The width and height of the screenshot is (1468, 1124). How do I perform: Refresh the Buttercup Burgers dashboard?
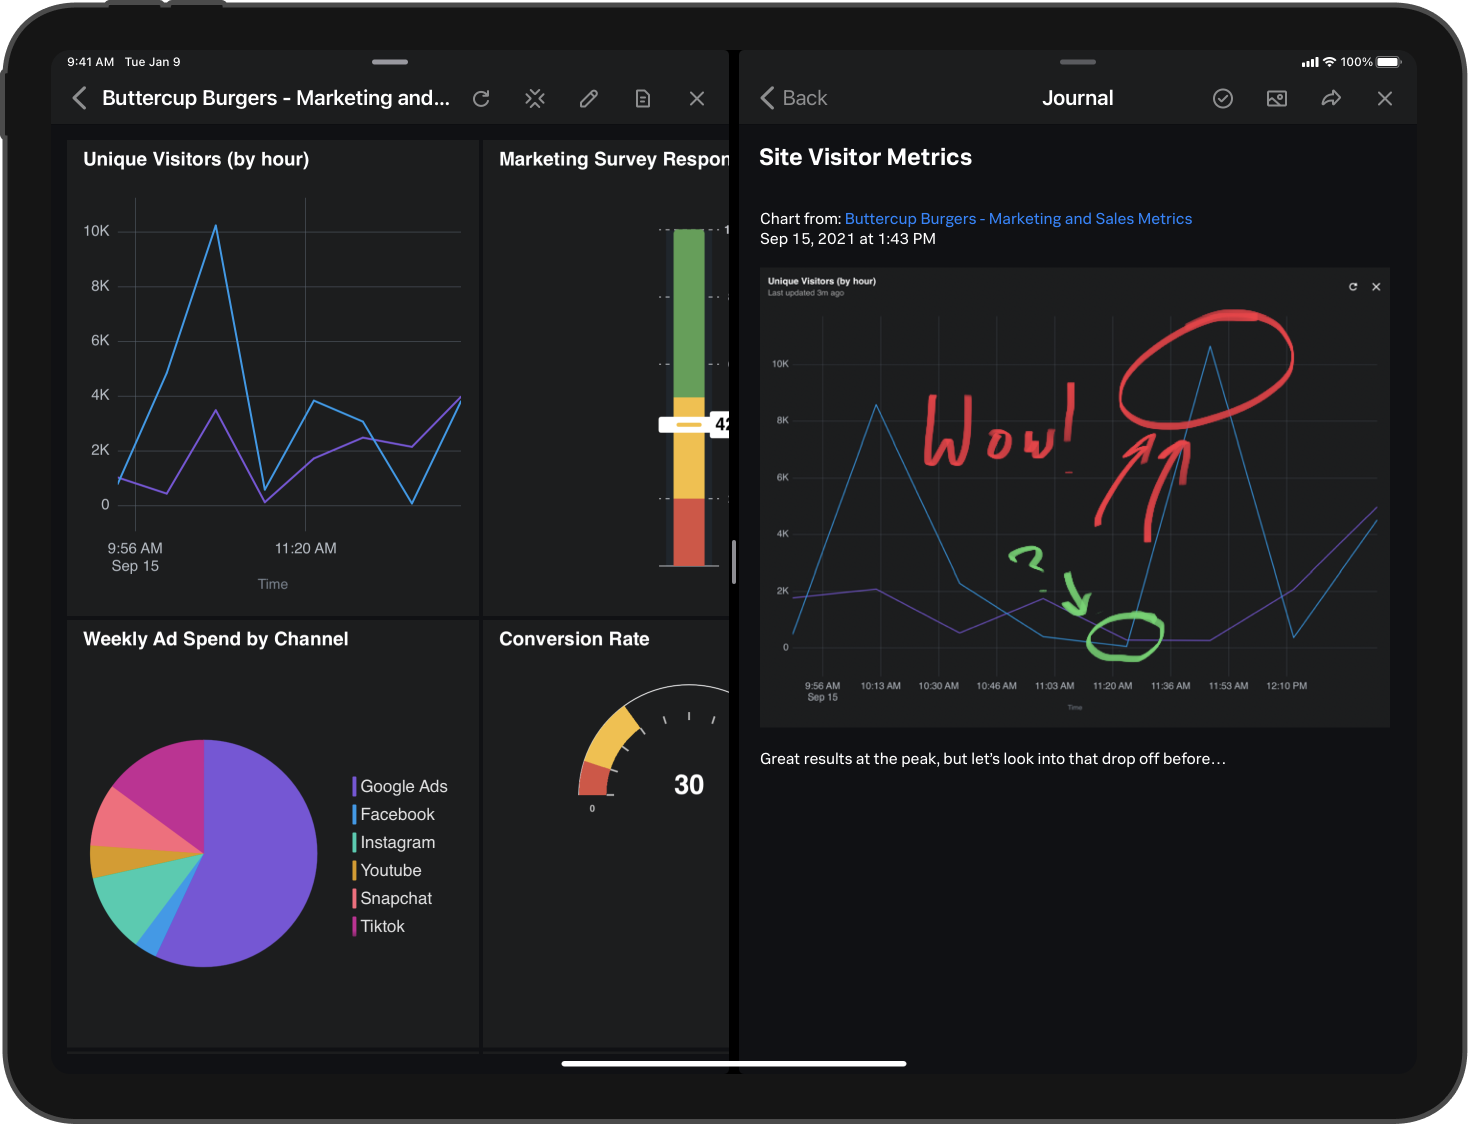tap(481, 98)
